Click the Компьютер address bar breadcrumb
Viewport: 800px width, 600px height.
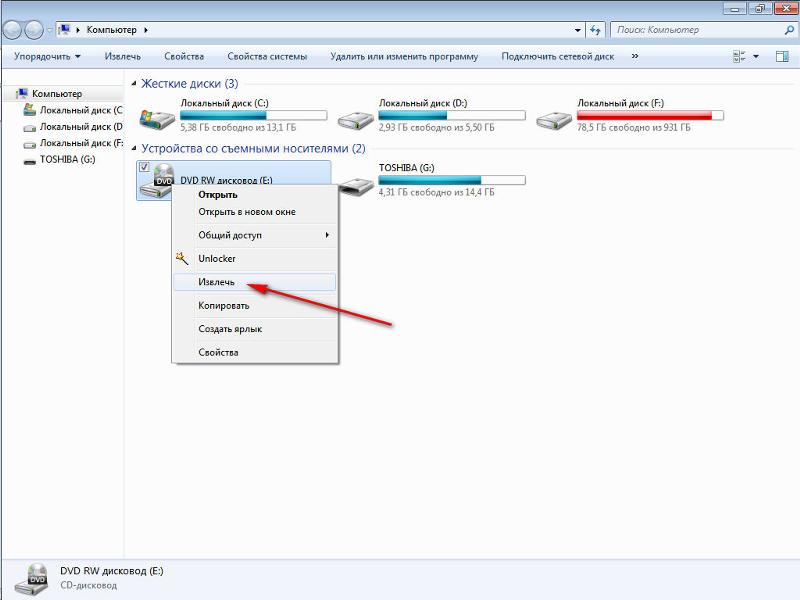(111, 30)
